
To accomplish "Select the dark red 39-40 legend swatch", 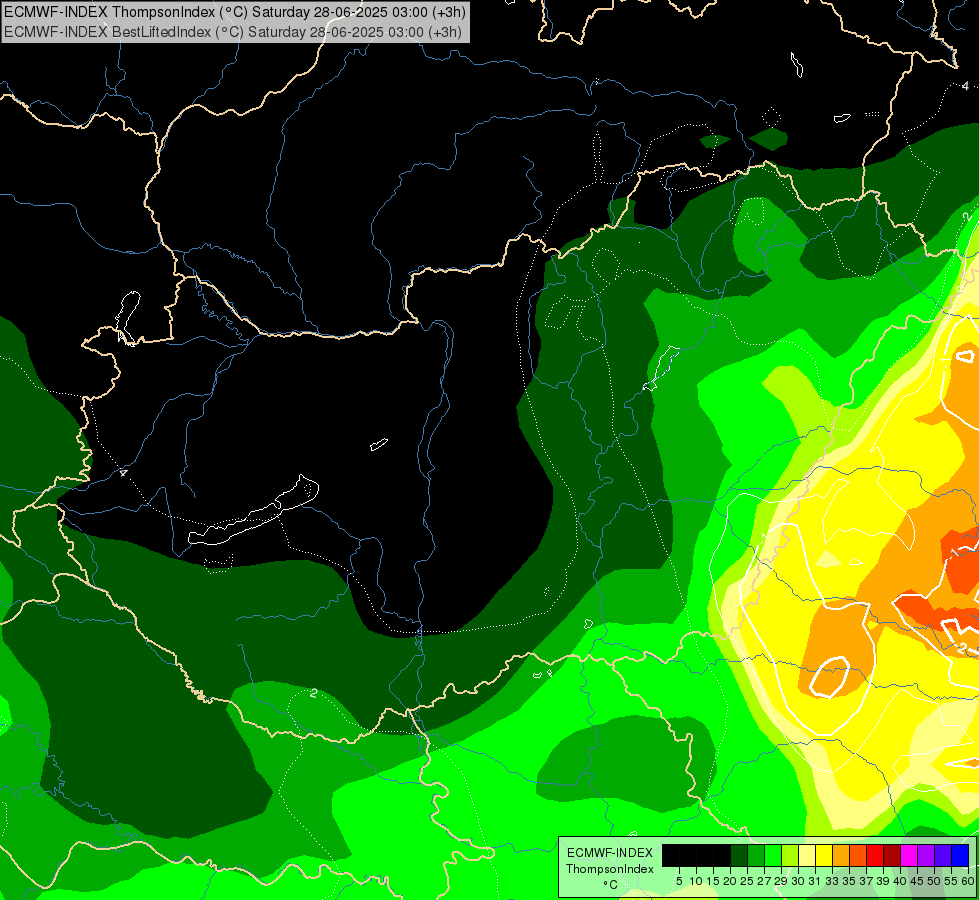I will click(892, 855).
